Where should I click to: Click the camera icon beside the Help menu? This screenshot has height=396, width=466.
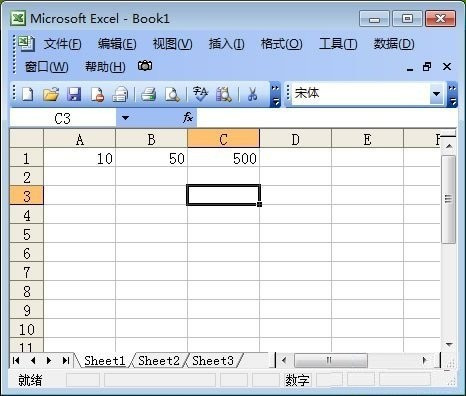click(x=145, y=66)
